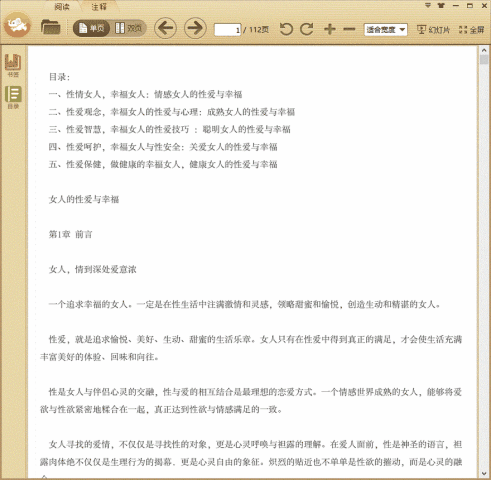The image size is (491, 480).
Task: Go to next page with right arrow
Action: [195, 28]
